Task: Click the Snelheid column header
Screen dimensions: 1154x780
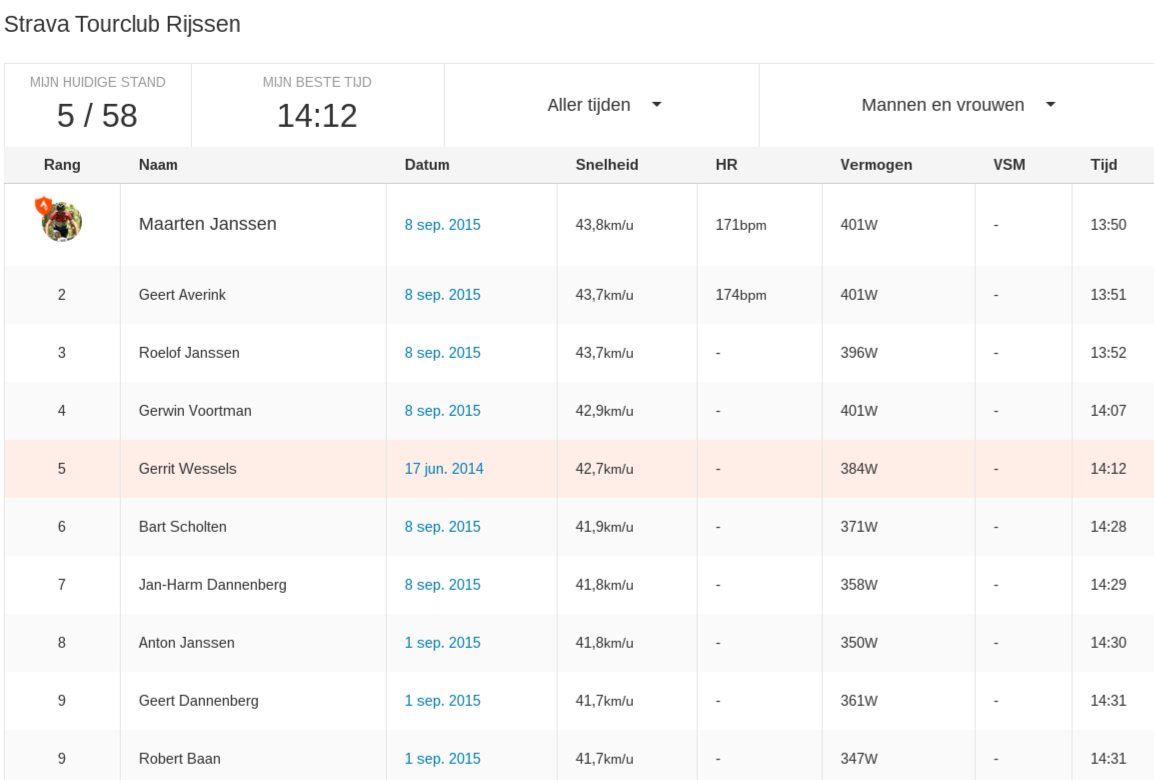Action: [607, 165]
